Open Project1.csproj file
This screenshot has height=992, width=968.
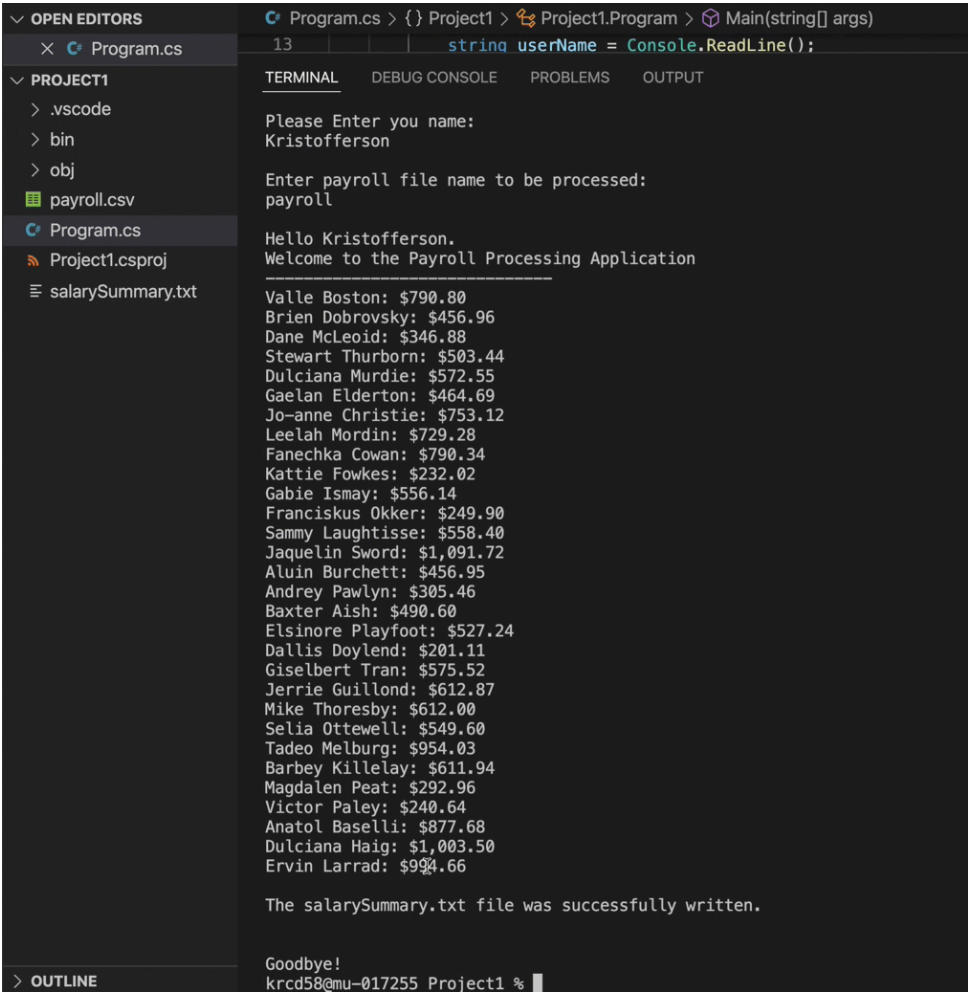click(108, 260)
